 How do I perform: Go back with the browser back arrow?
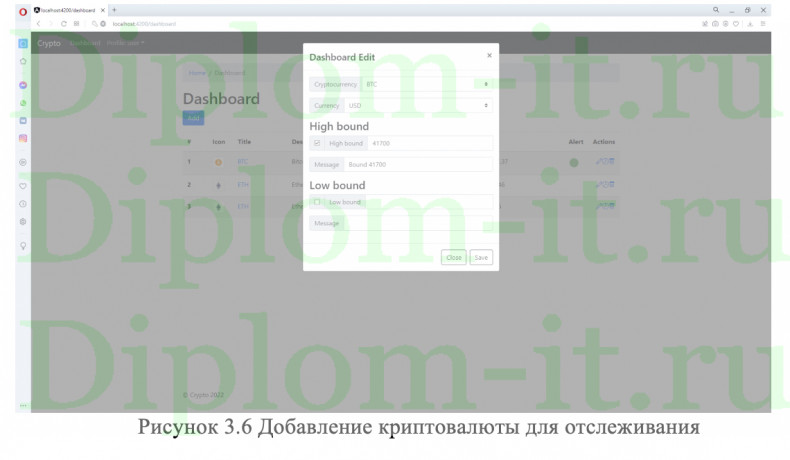coord(39,24)
